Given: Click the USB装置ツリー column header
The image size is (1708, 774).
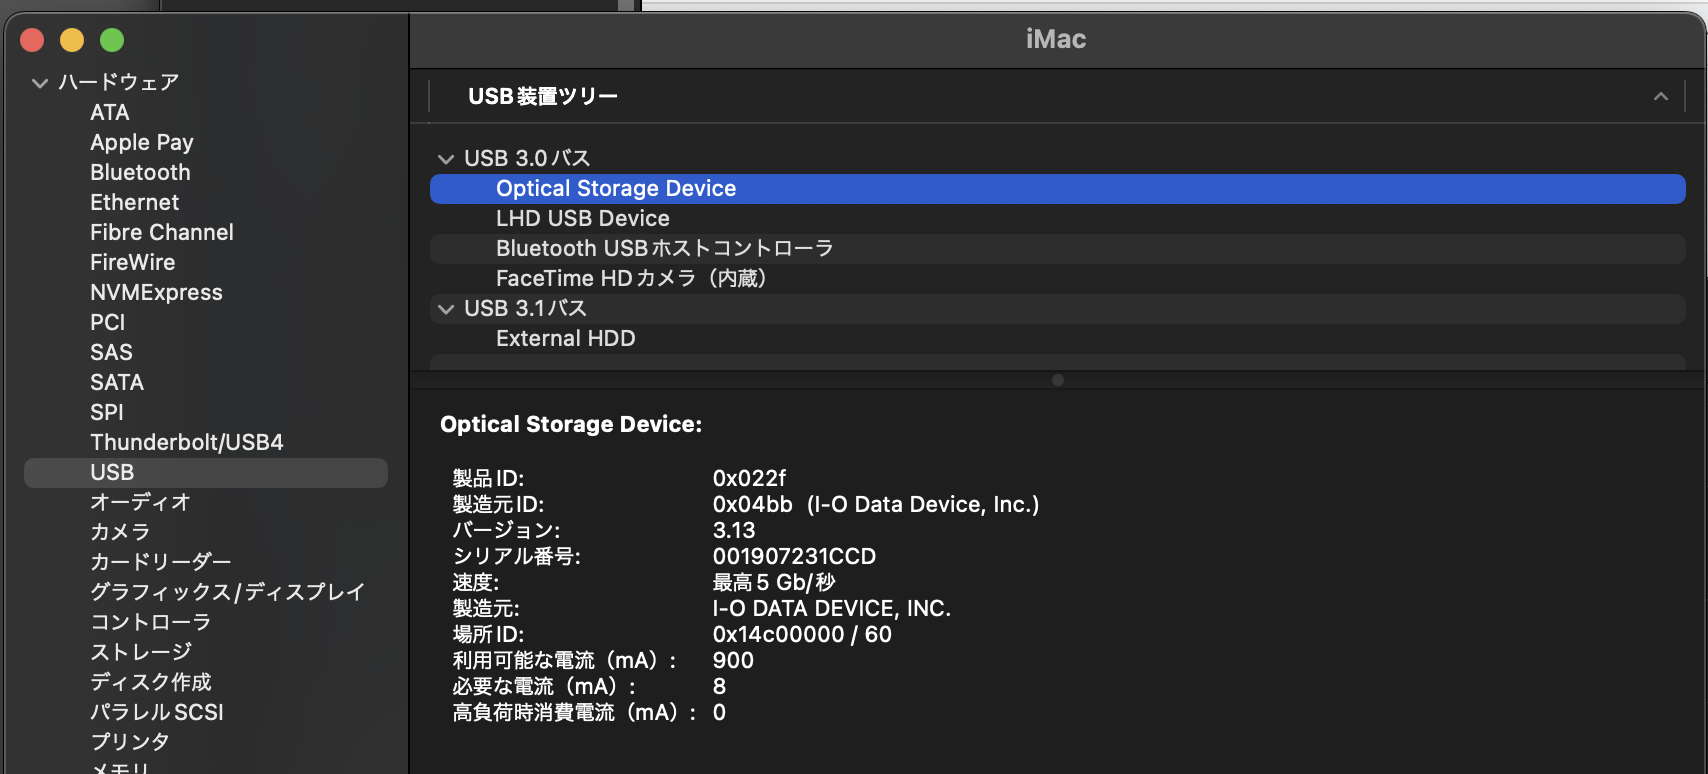Looking at the screenshot, I should coord(543,97).
